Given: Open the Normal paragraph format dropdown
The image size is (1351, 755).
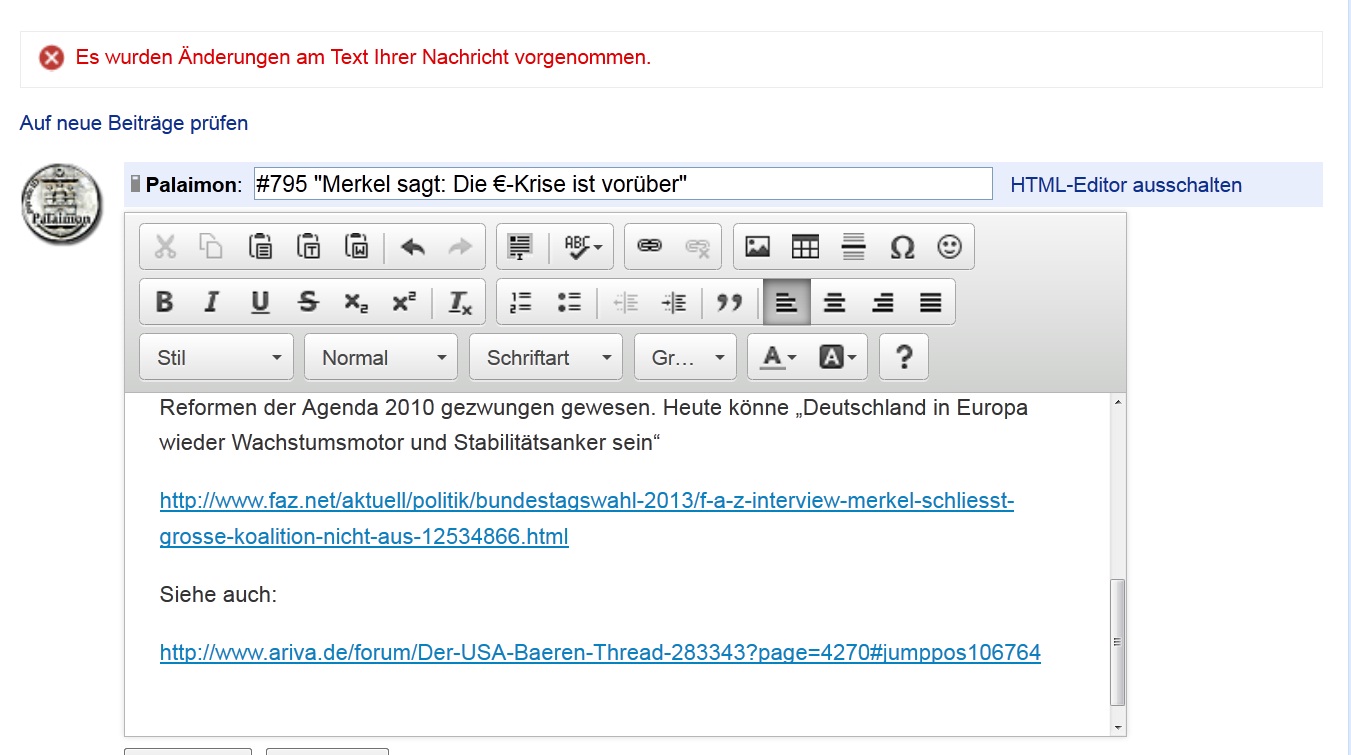Looking at the screenshot, I should tap(381, 357).
